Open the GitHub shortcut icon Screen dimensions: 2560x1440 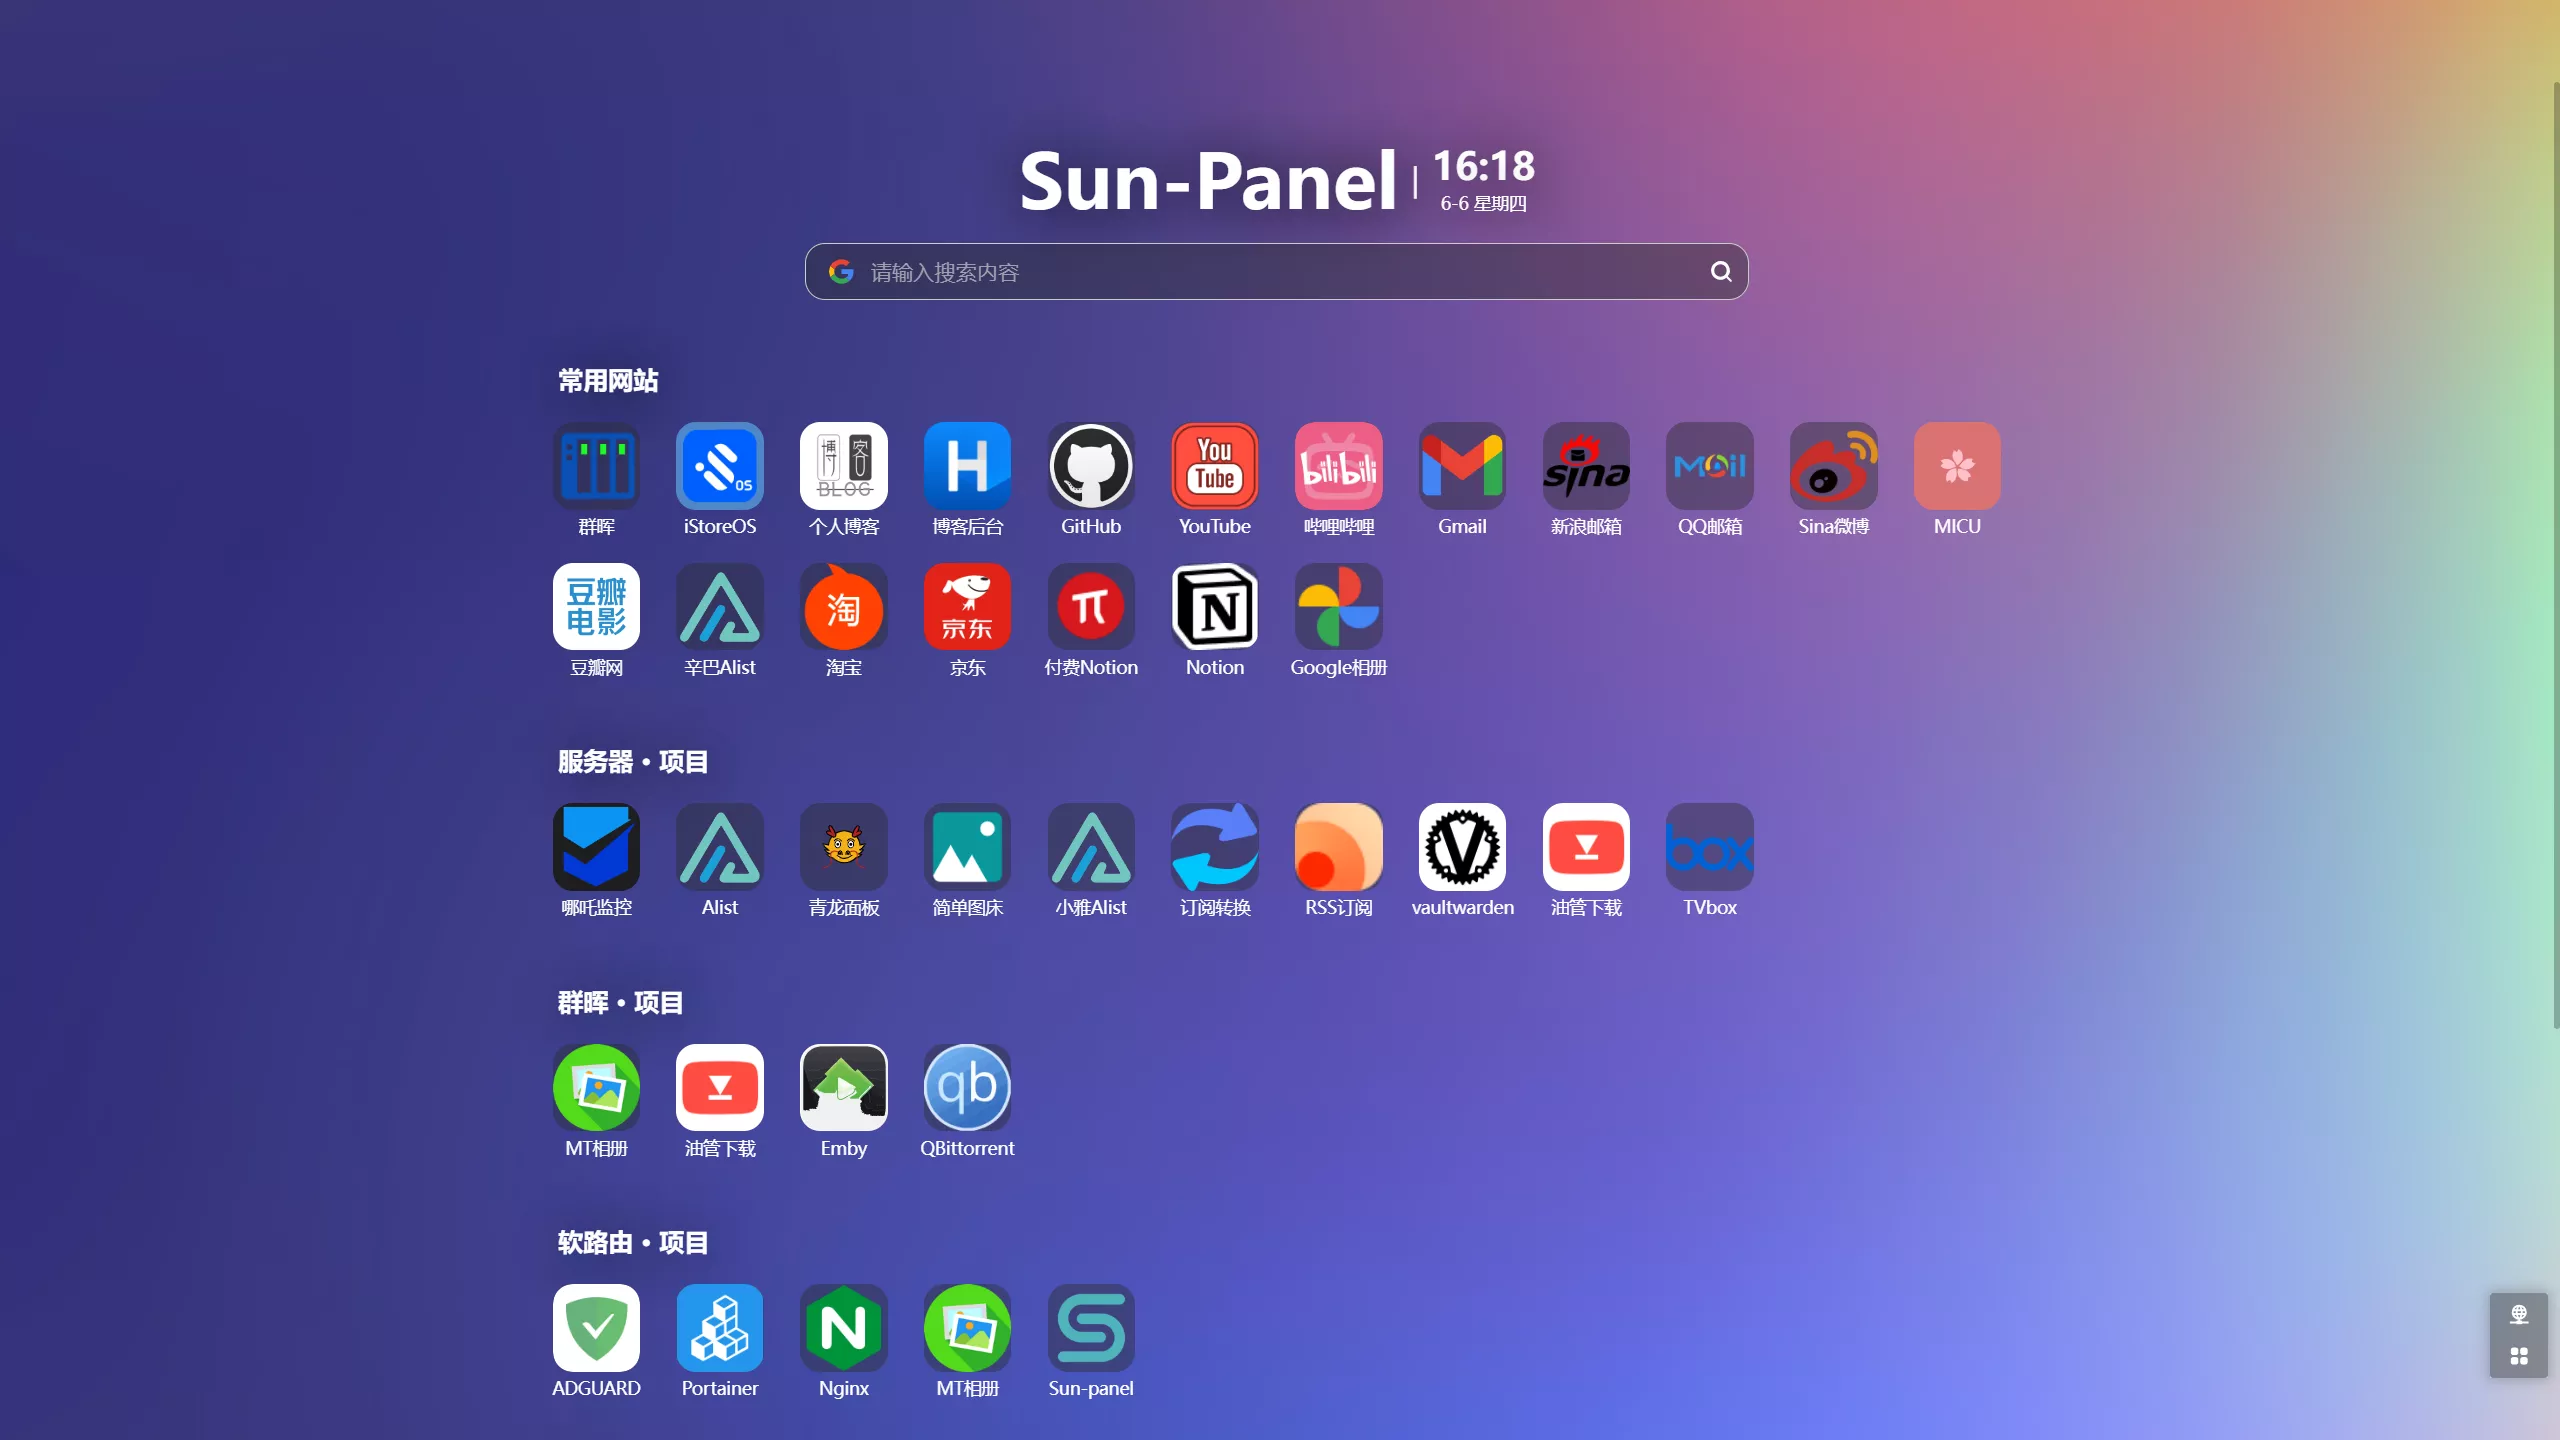1090,466
